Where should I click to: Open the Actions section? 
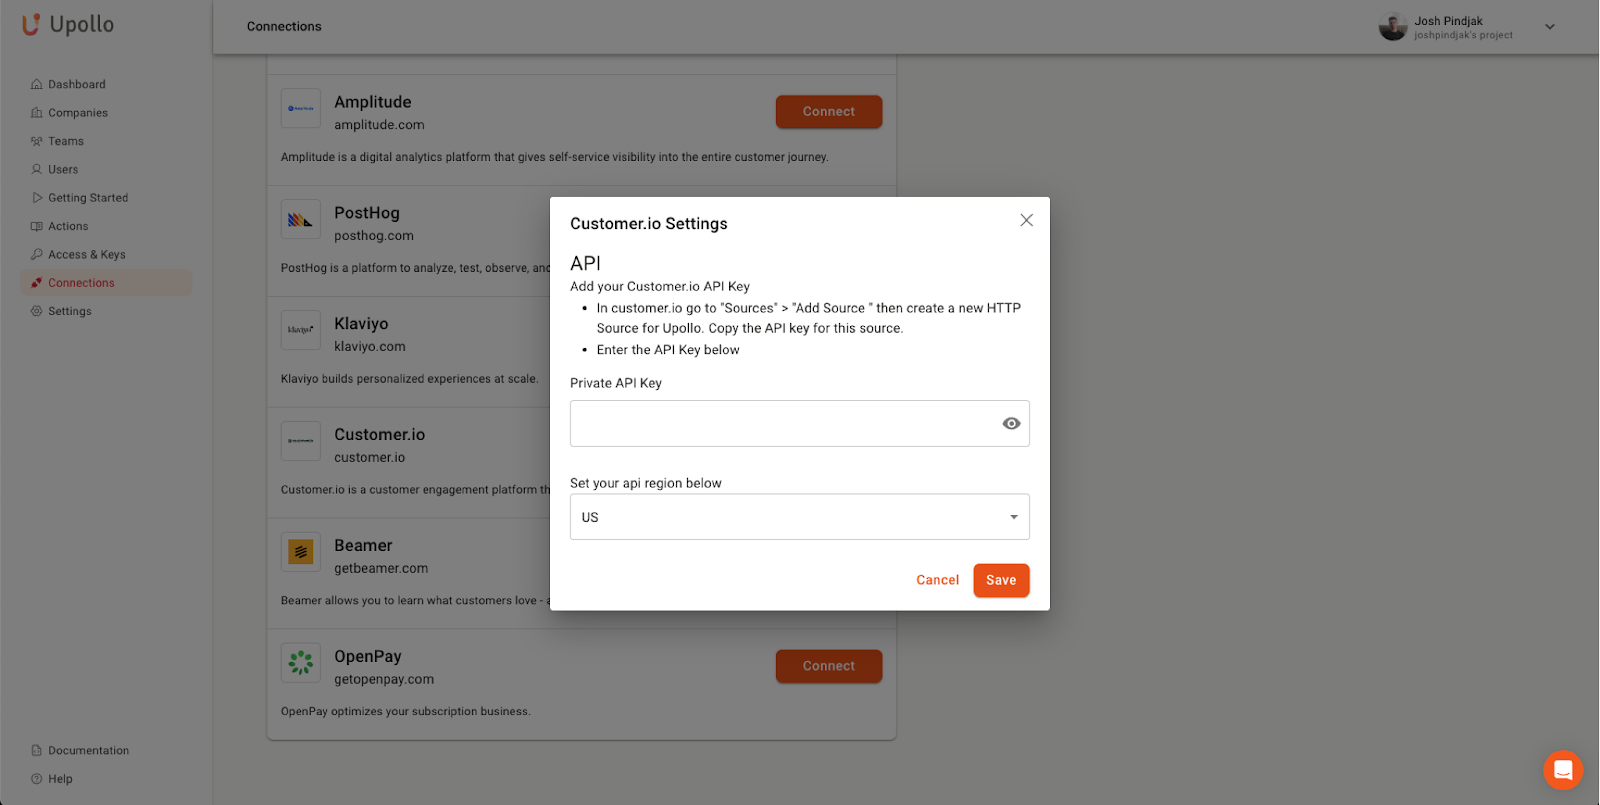coord(68,226)
